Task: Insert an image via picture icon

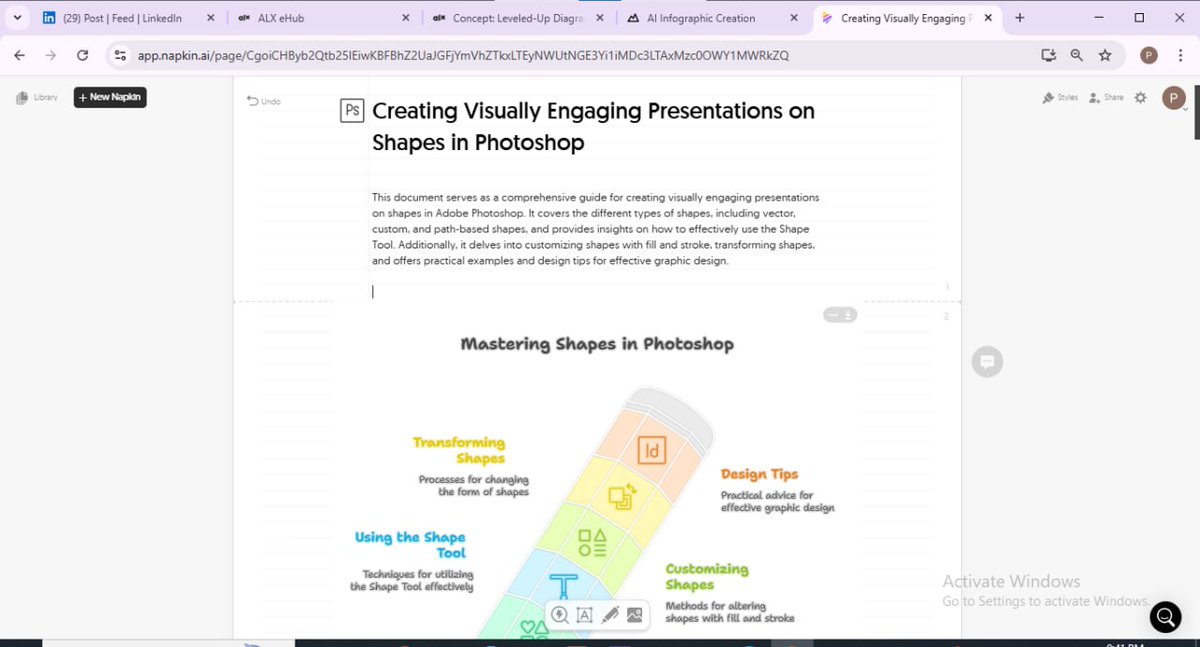Action: [634, 615]
